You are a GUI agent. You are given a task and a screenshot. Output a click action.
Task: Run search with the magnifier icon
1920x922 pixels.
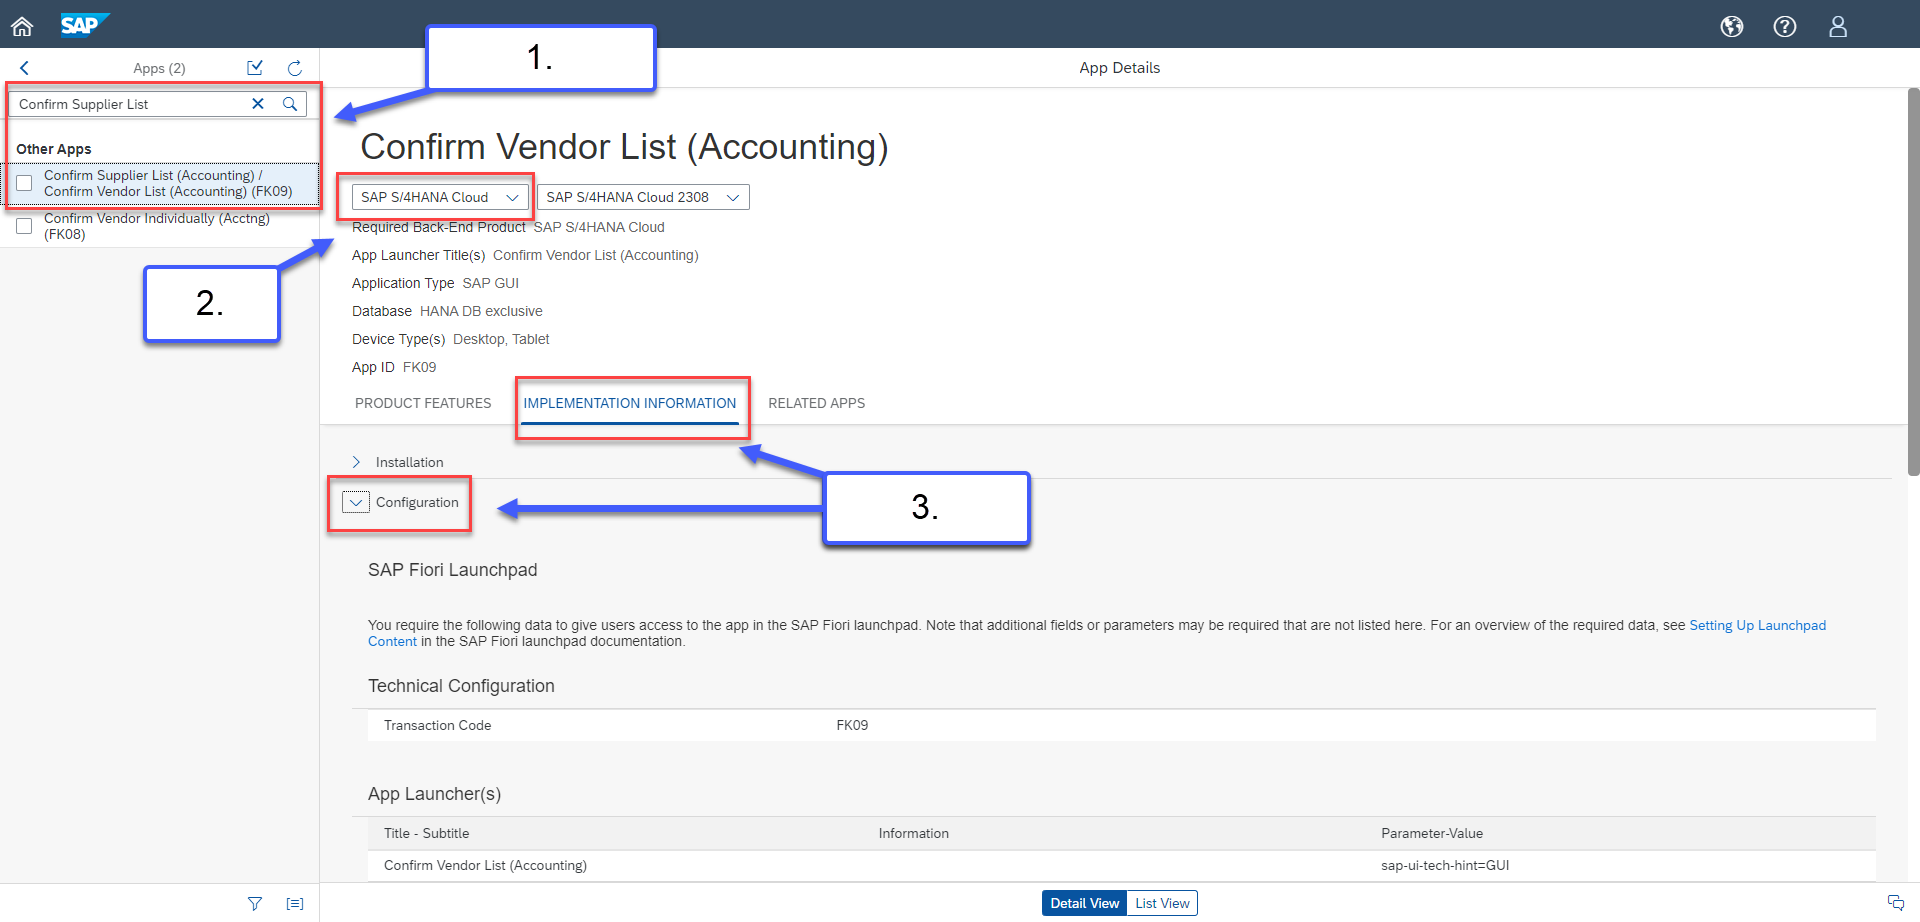pyautogui.click(x=290, y=104)
